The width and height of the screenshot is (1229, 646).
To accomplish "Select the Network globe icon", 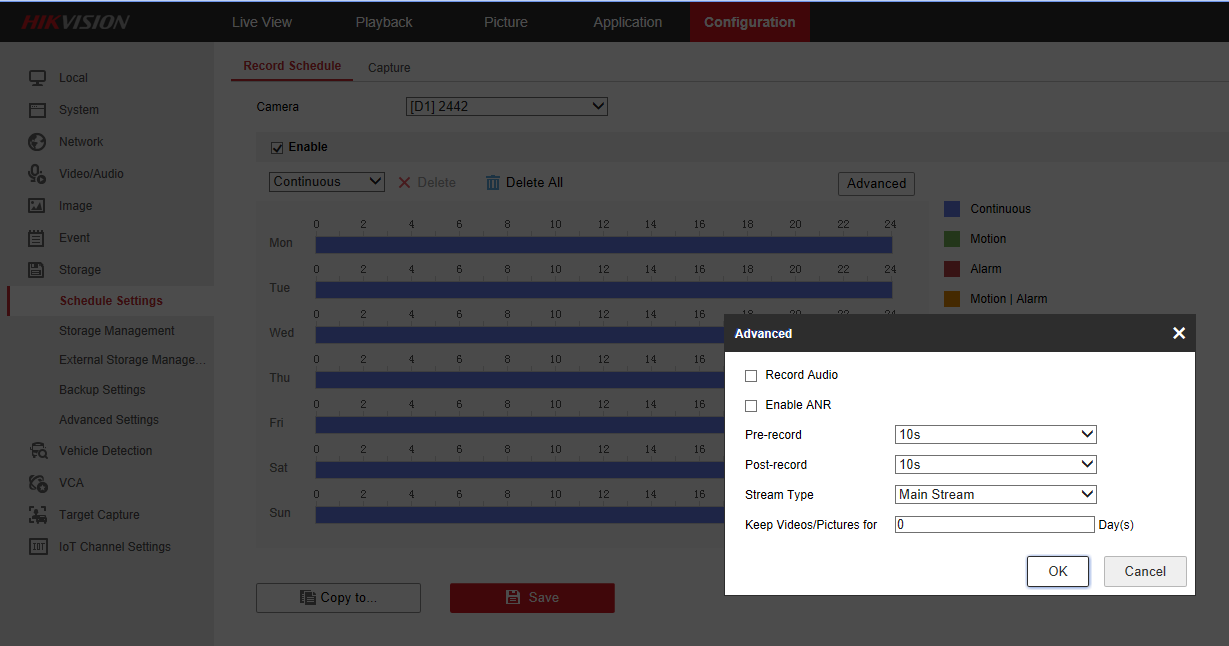I will 37,142.
